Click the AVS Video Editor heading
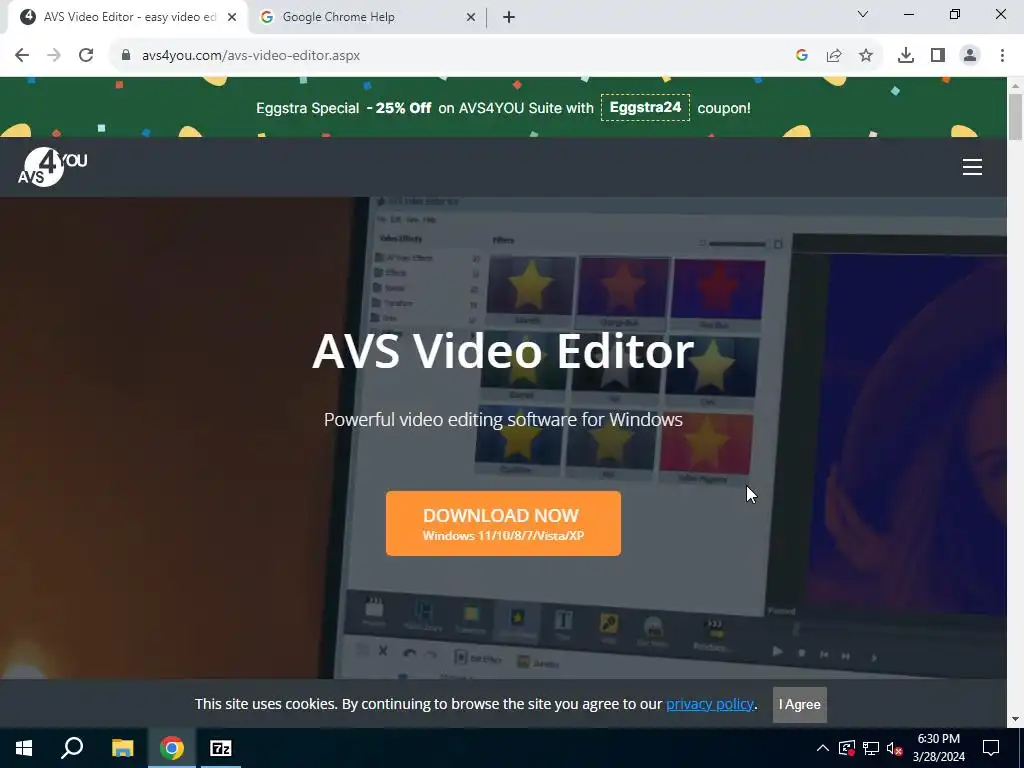This screenshot has width=1024, height=768. [503, 352]
